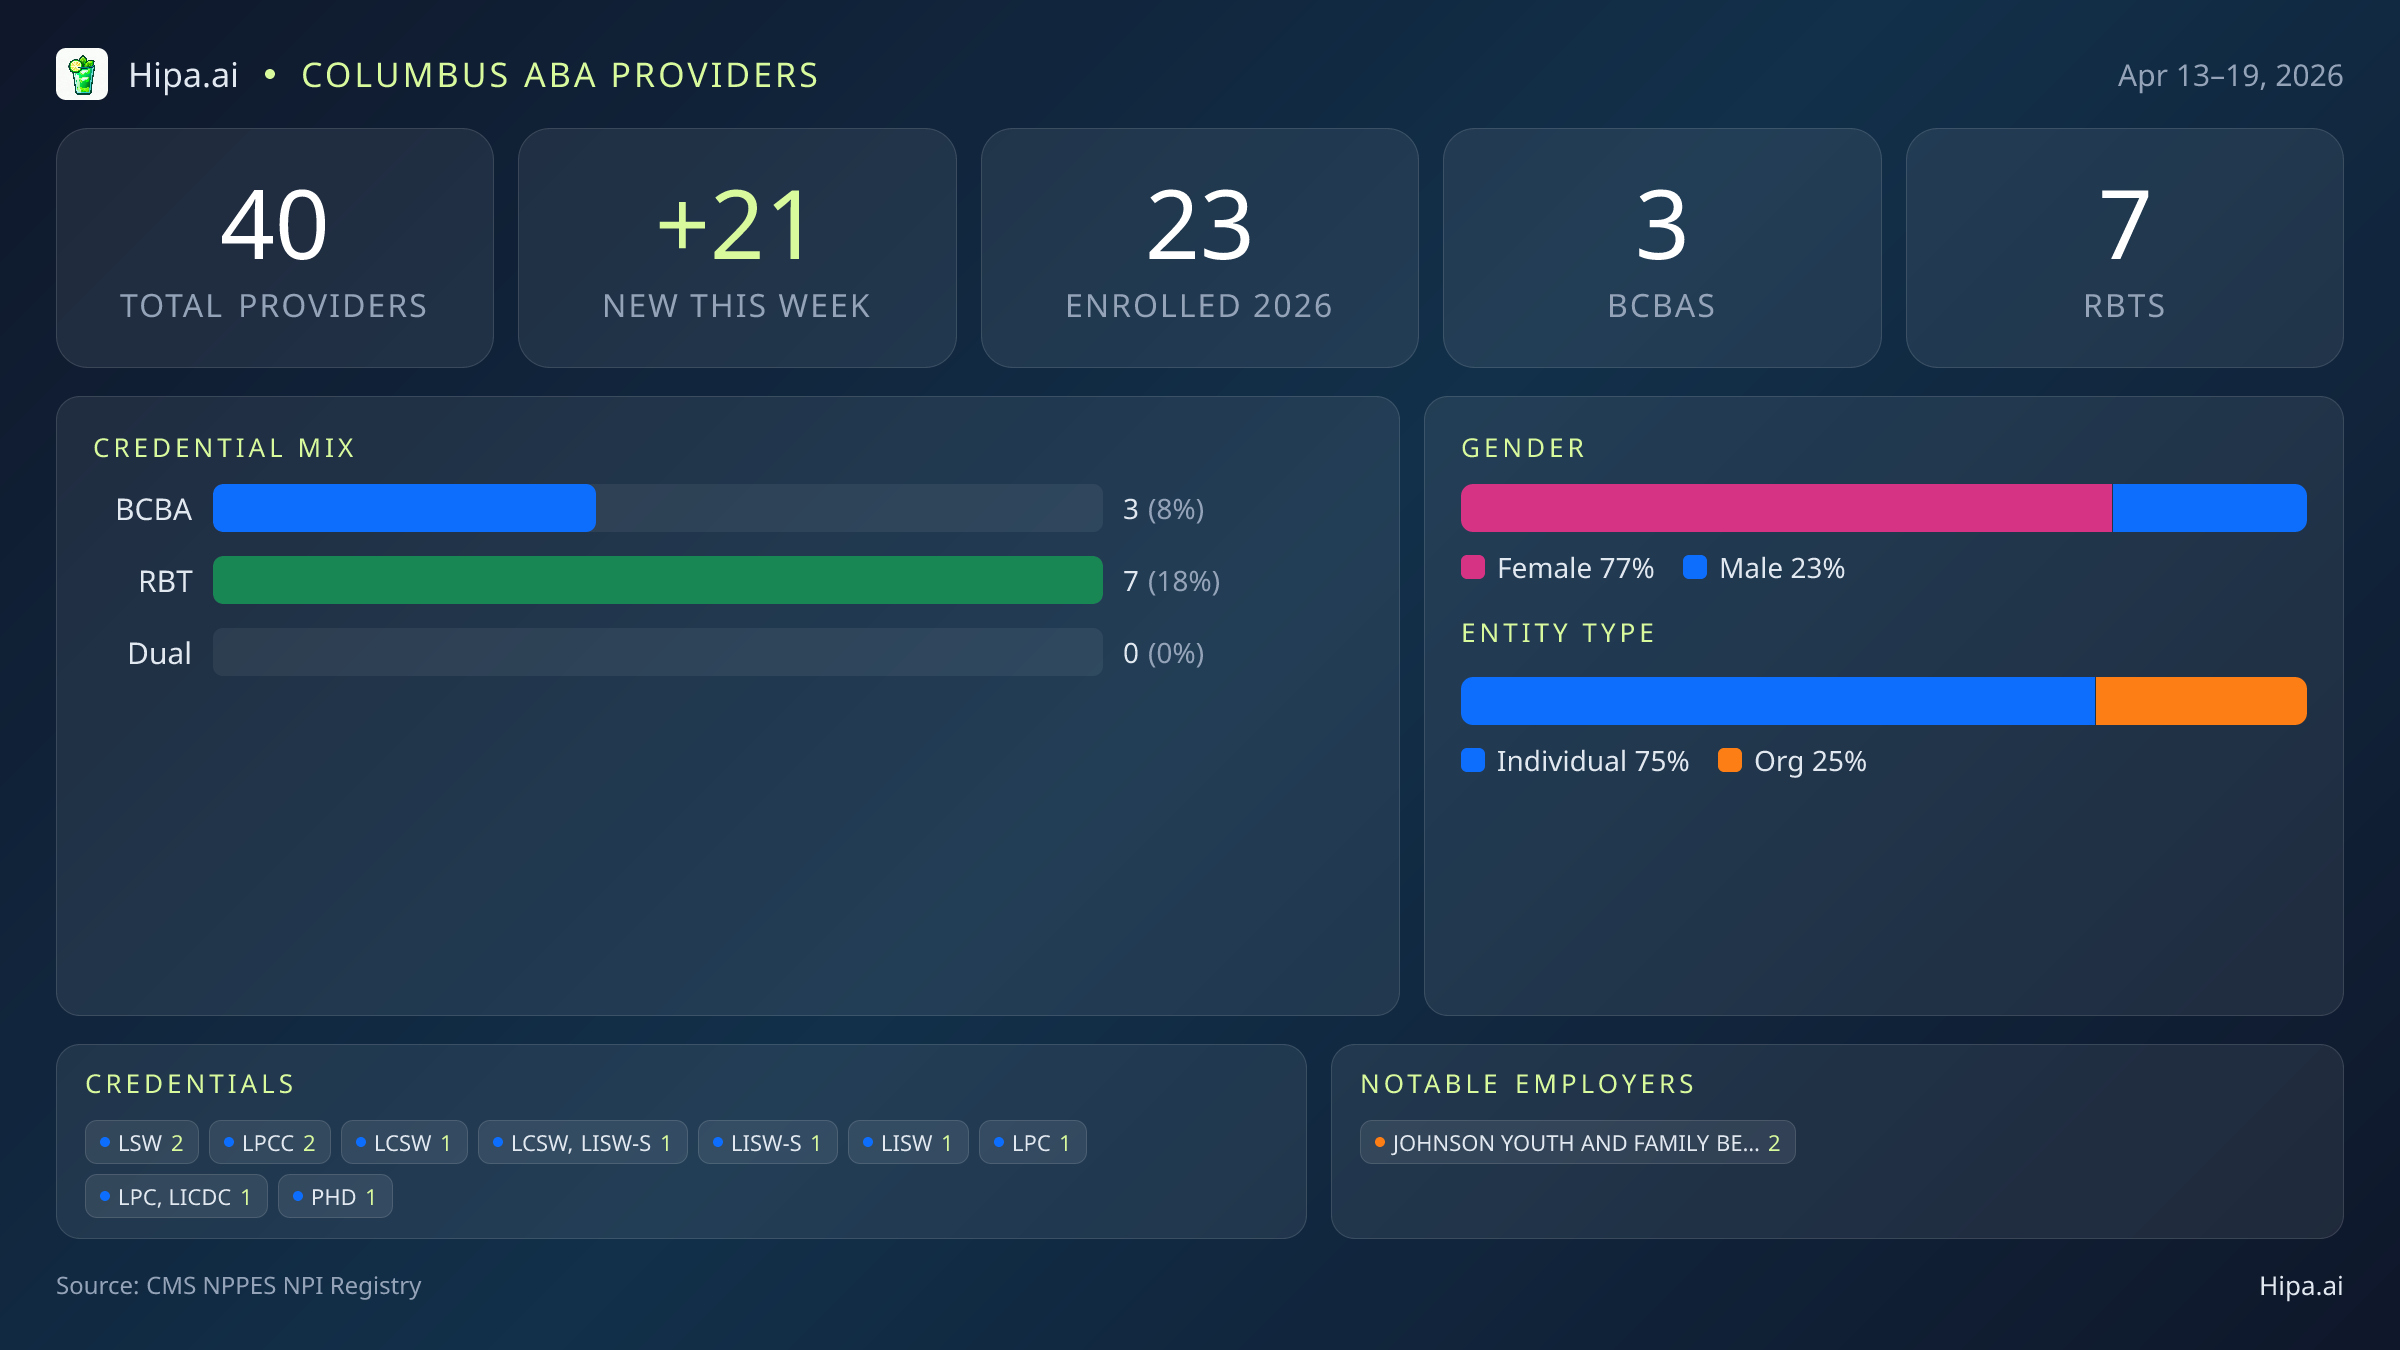Open the RBTS stat card
This screenshot has width=2400, height=1350.
2124,247
